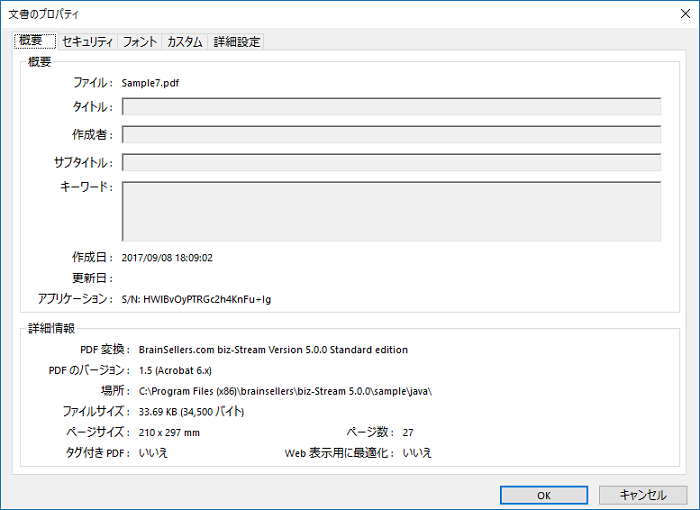Click the OK button
The image size is (700, 510).
pyautogui.click(x=544, y=495)
